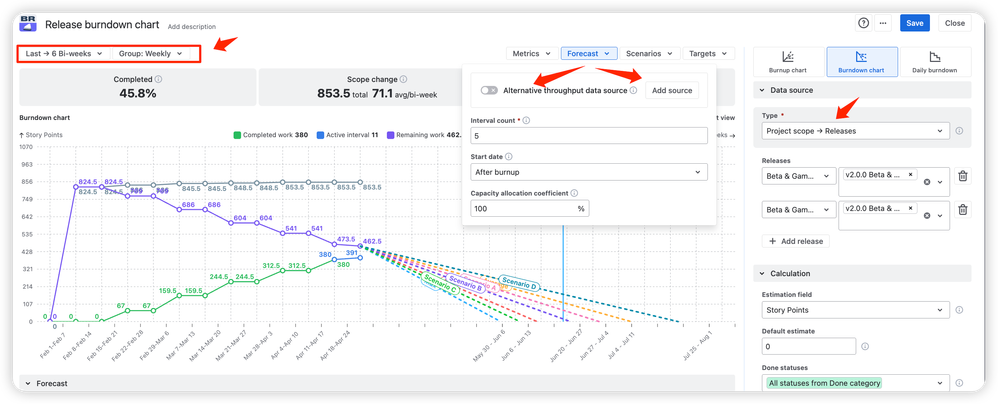The height and width of the screenshot is (404, 998).
Task: Click the BR app logo icon
Action: tap(29, 24)
